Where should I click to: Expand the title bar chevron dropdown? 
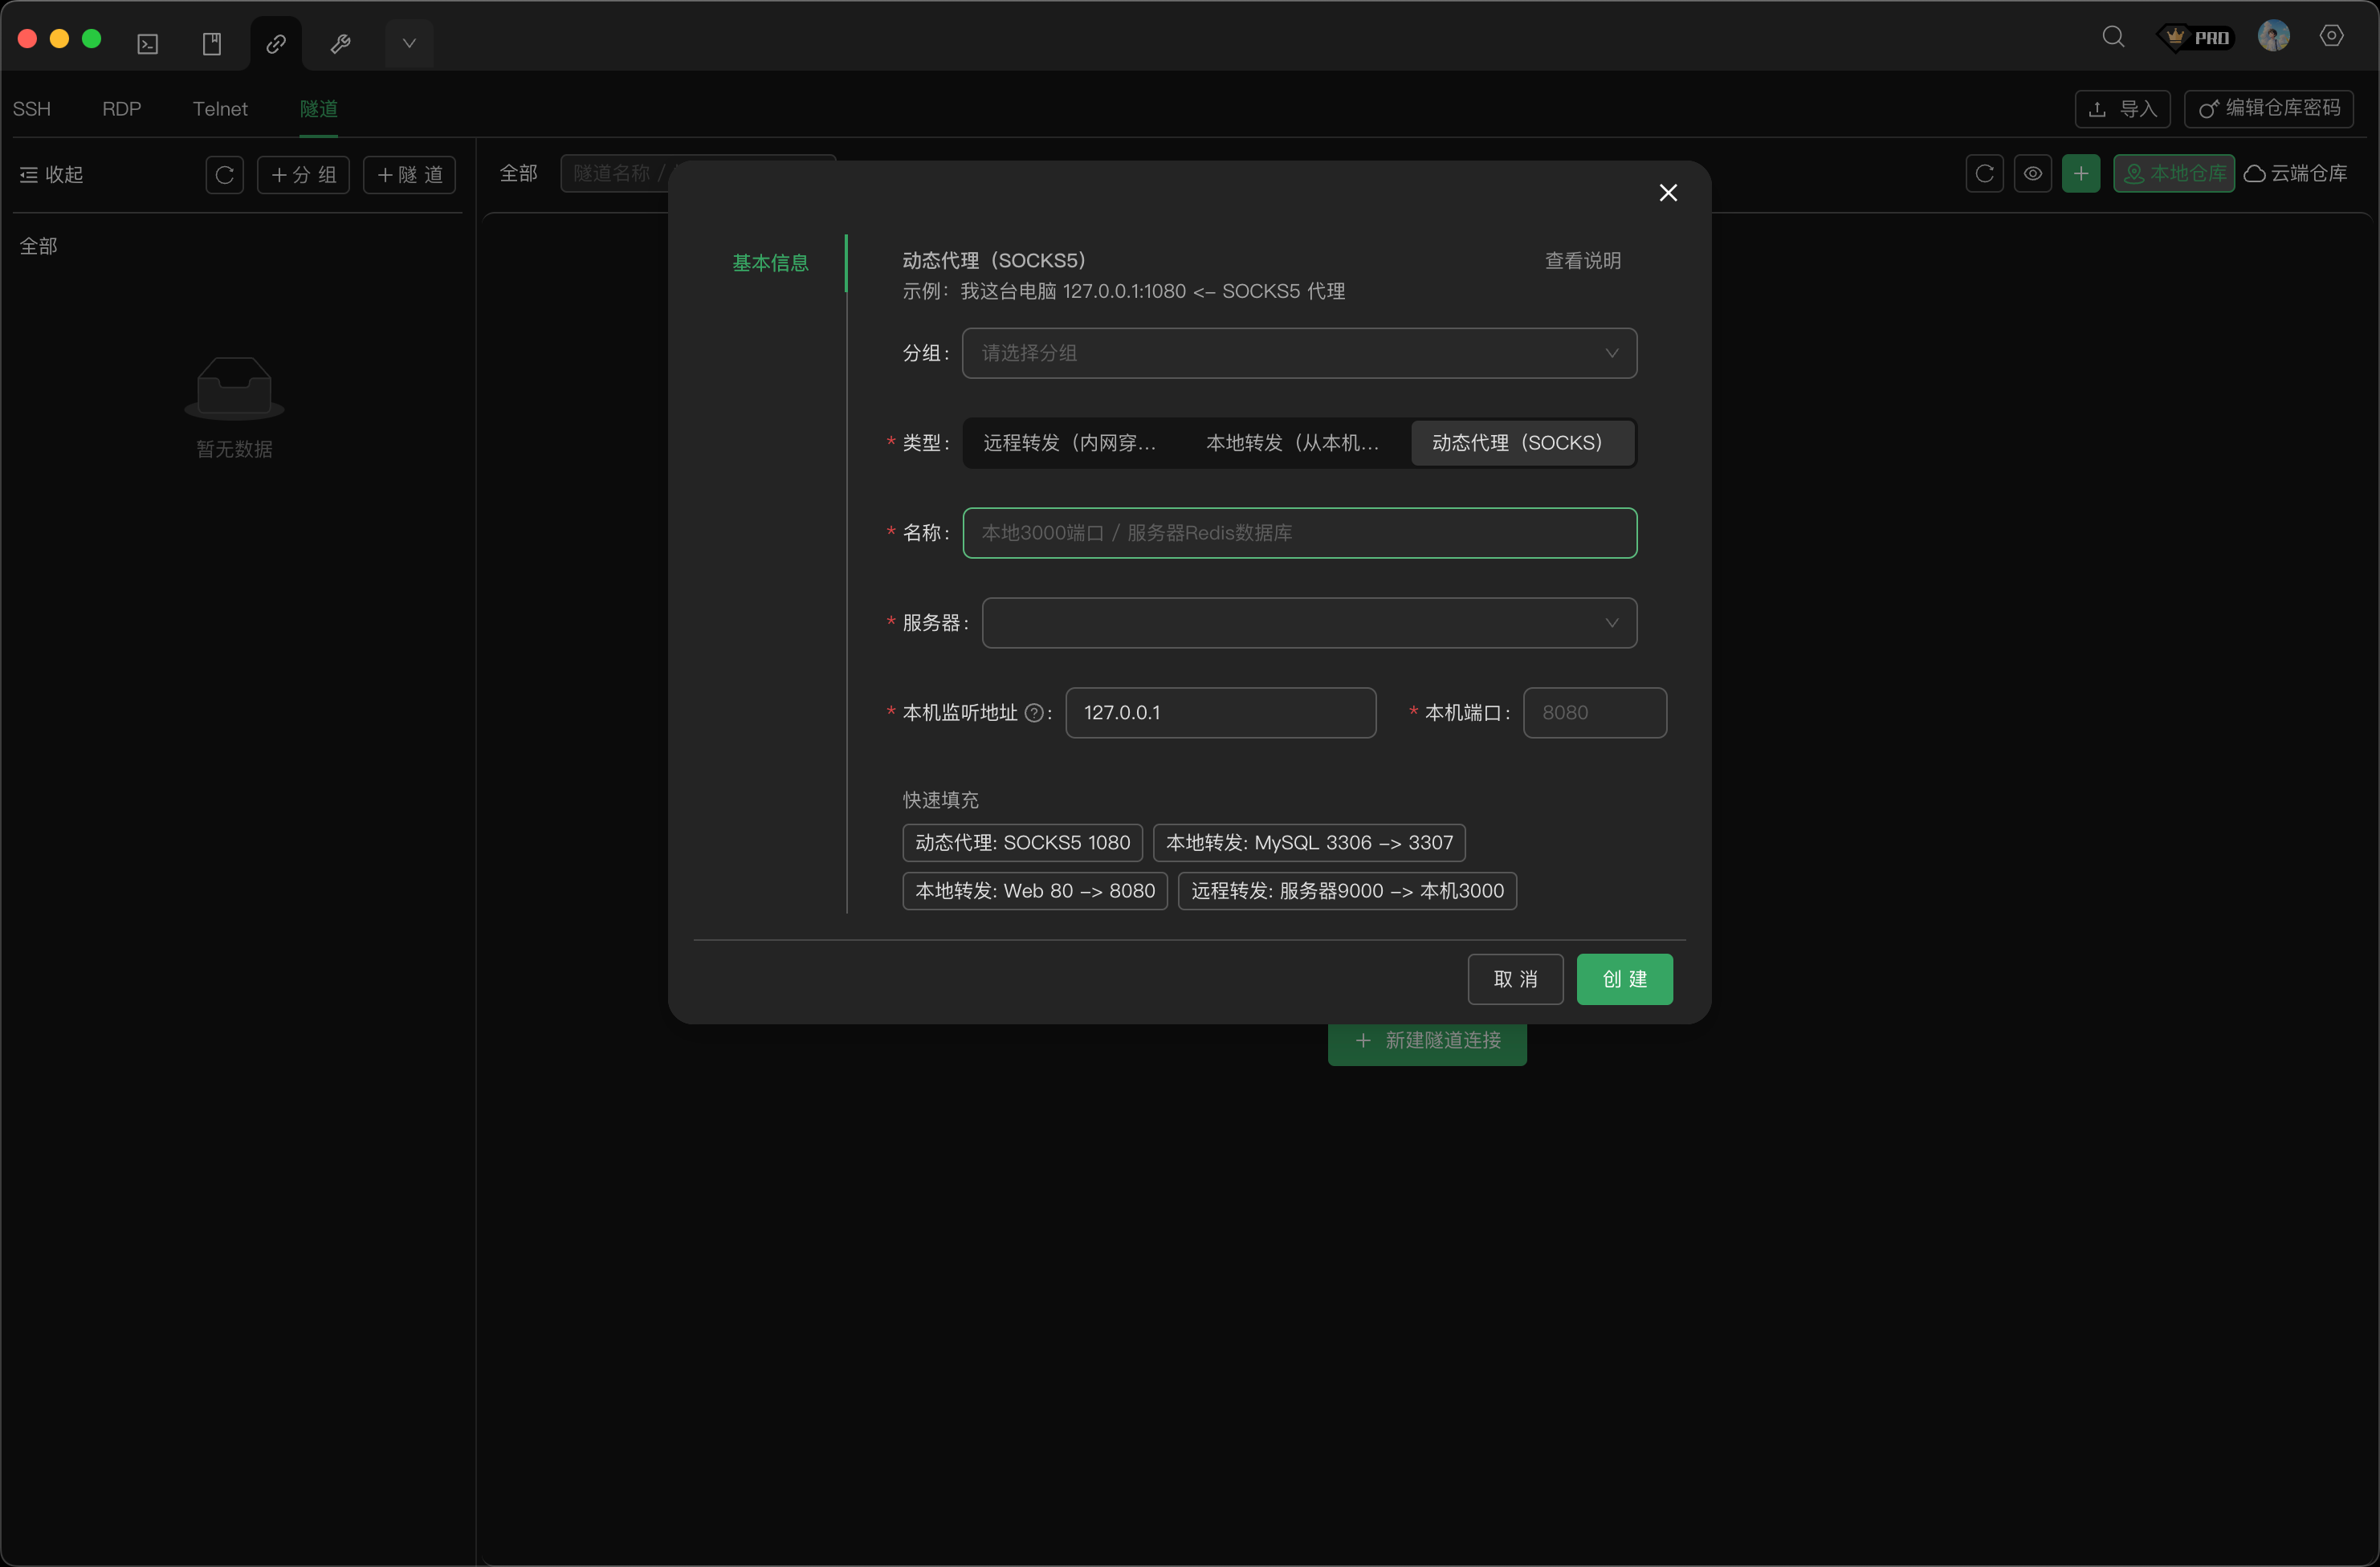pyautogui.click(x=409, y=44)
